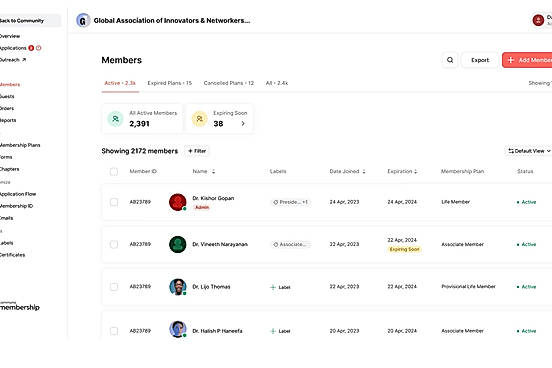Click the All Active Members green icon
The width and height of the screenshot is (552, 368).
tap(115, 119)
